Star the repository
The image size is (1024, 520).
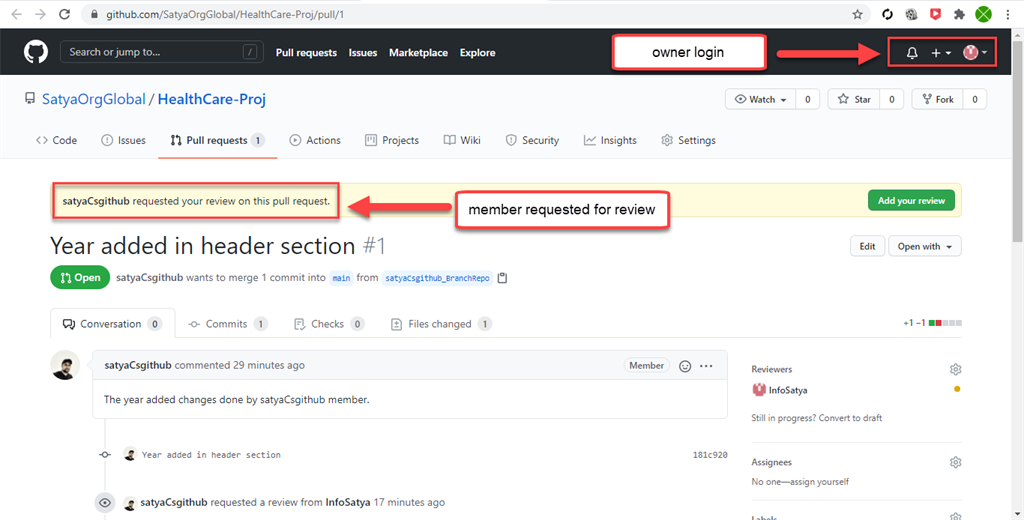[854, 99]
